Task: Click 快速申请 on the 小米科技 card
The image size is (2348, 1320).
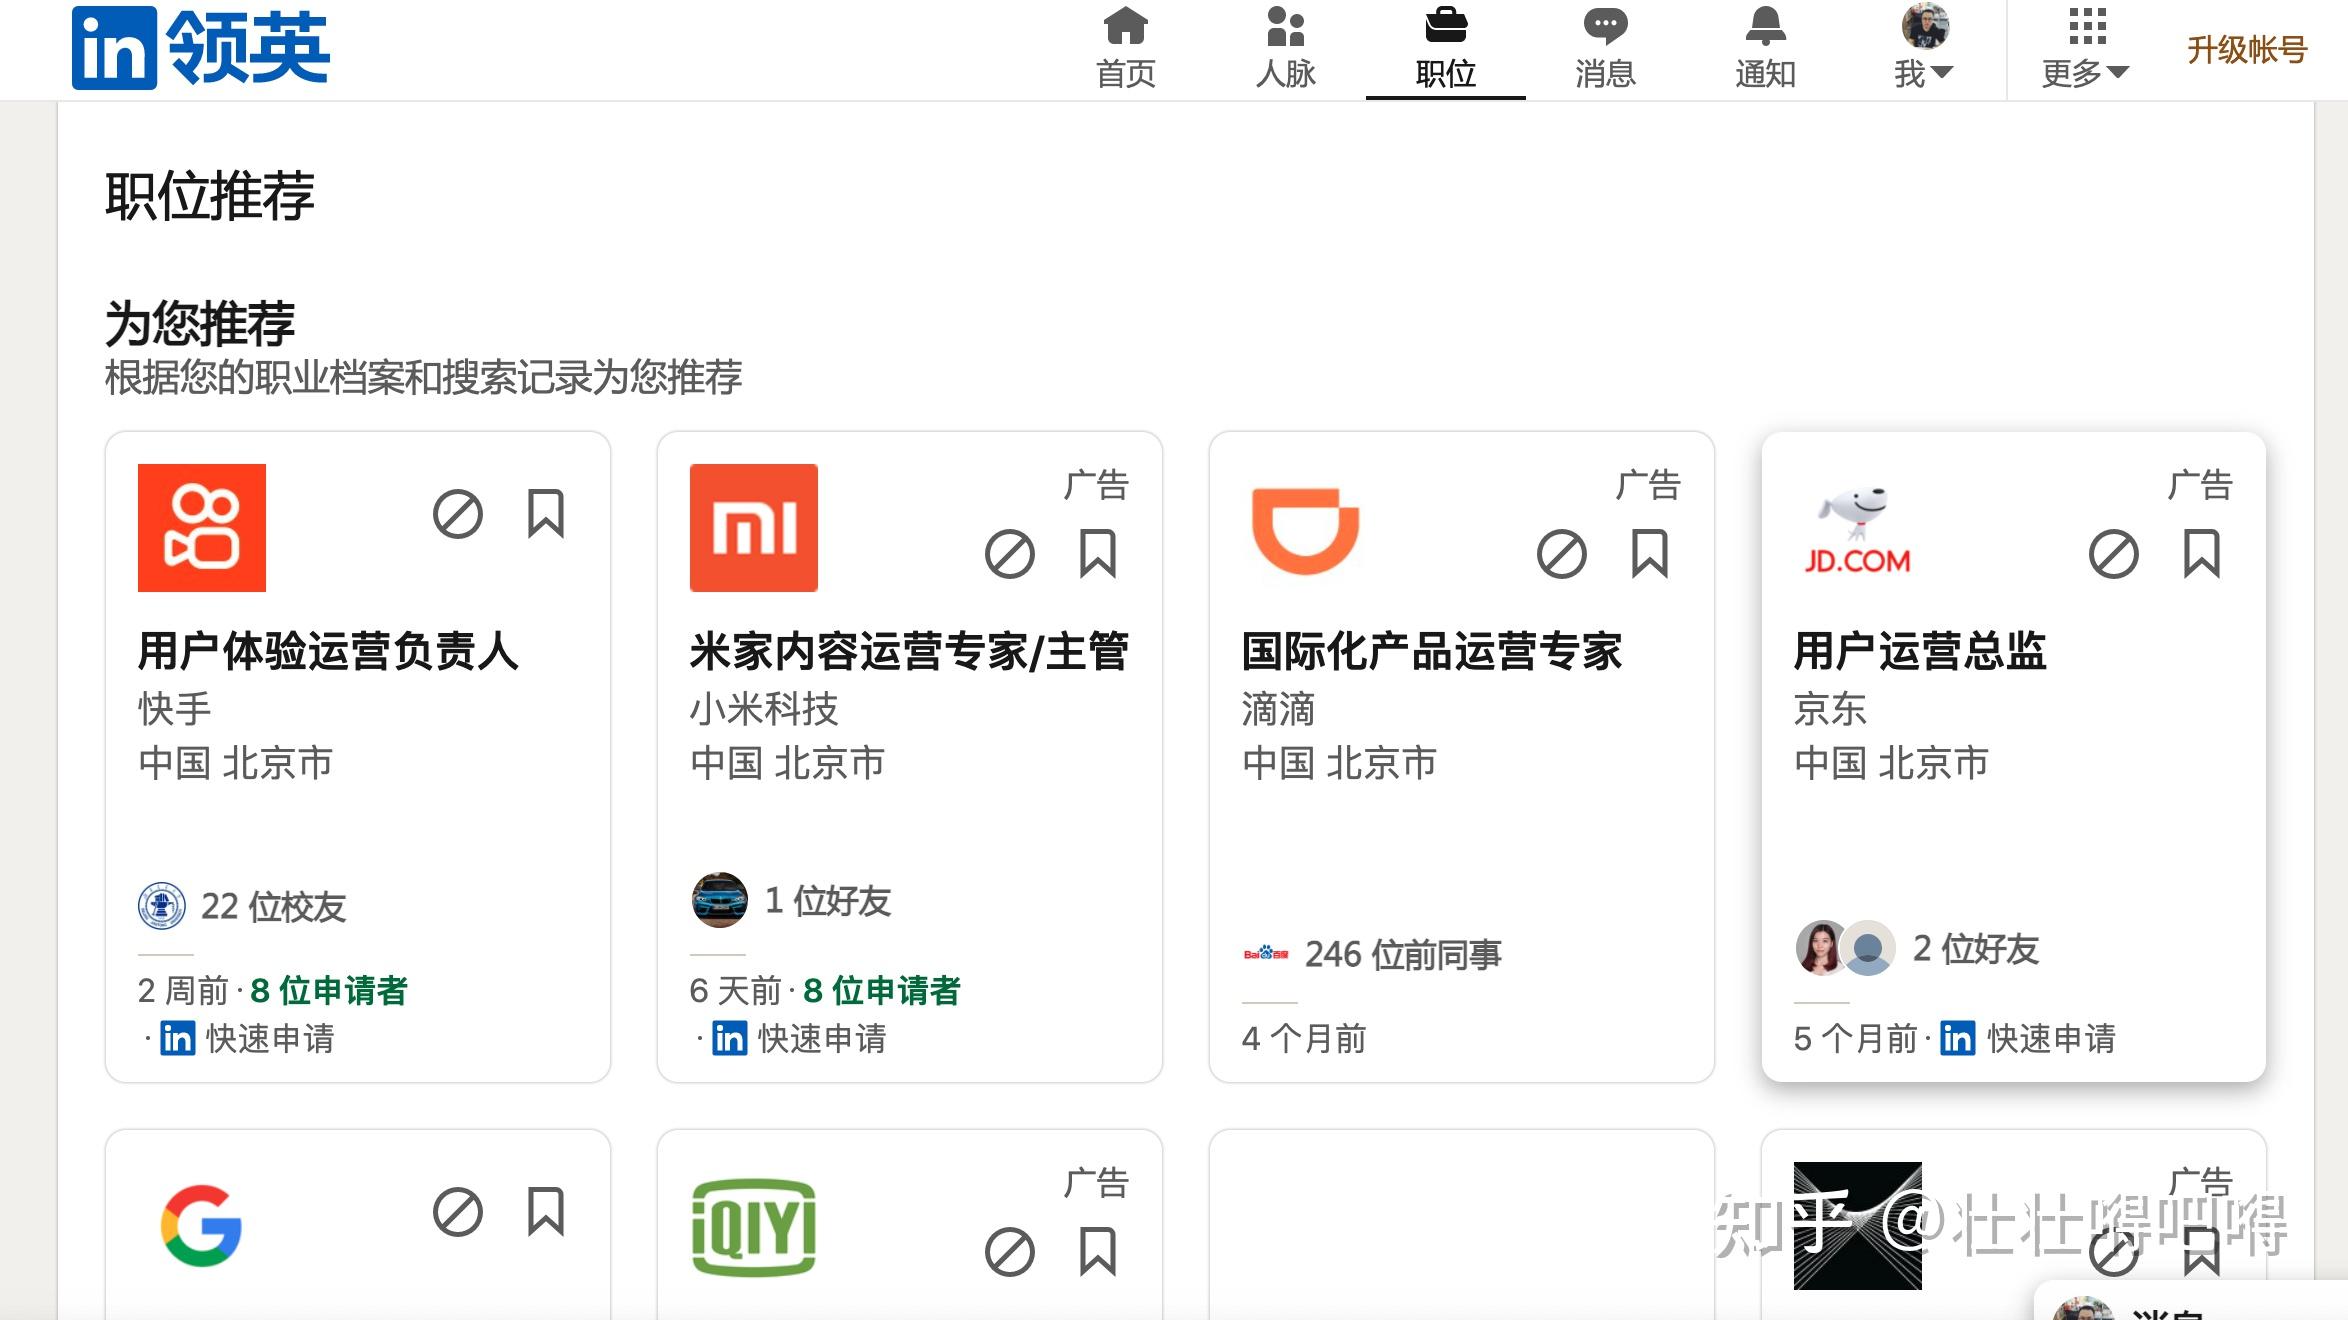Action: 822,1039
